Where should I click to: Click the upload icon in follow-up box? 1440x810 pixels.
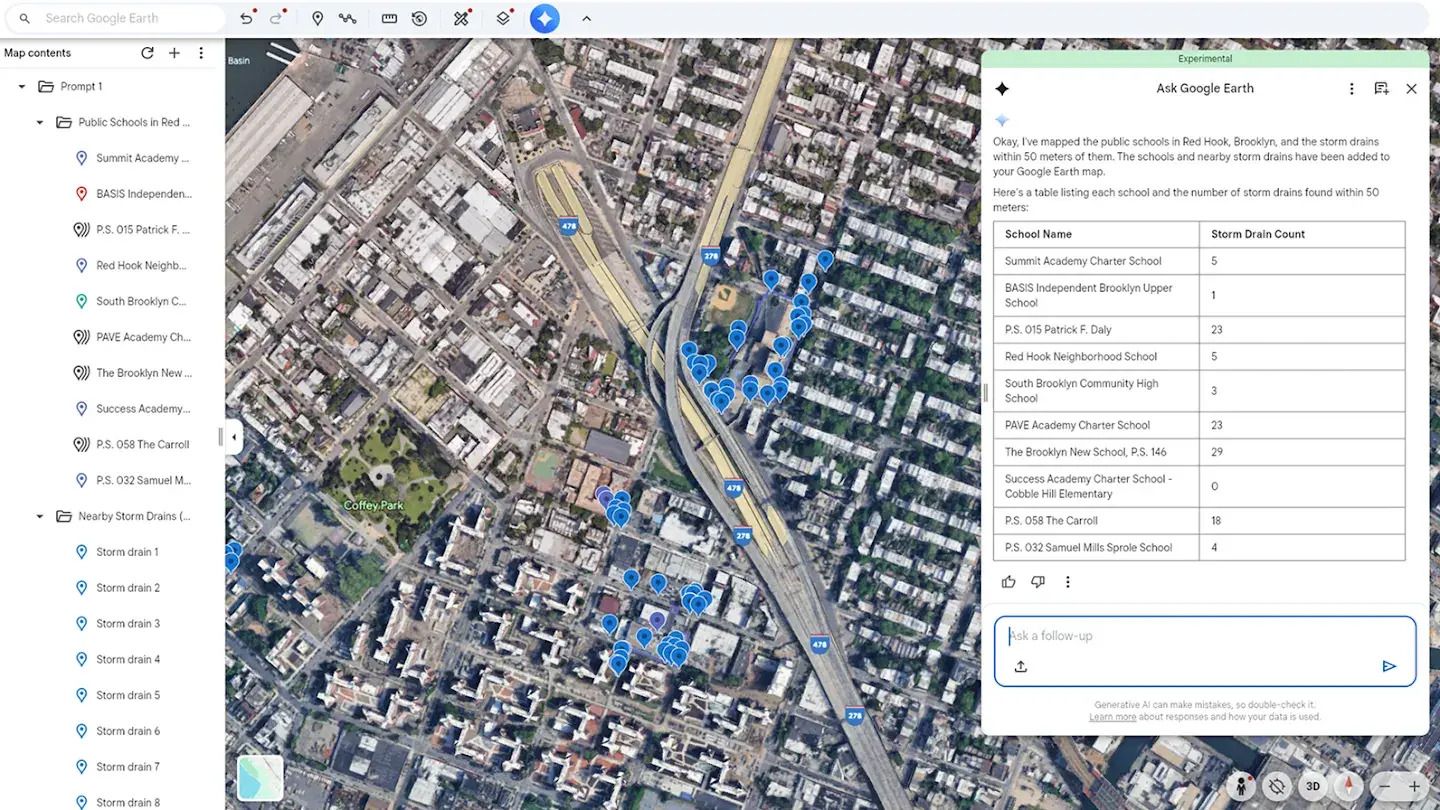pyautogui.click(x=1021, y=666)
